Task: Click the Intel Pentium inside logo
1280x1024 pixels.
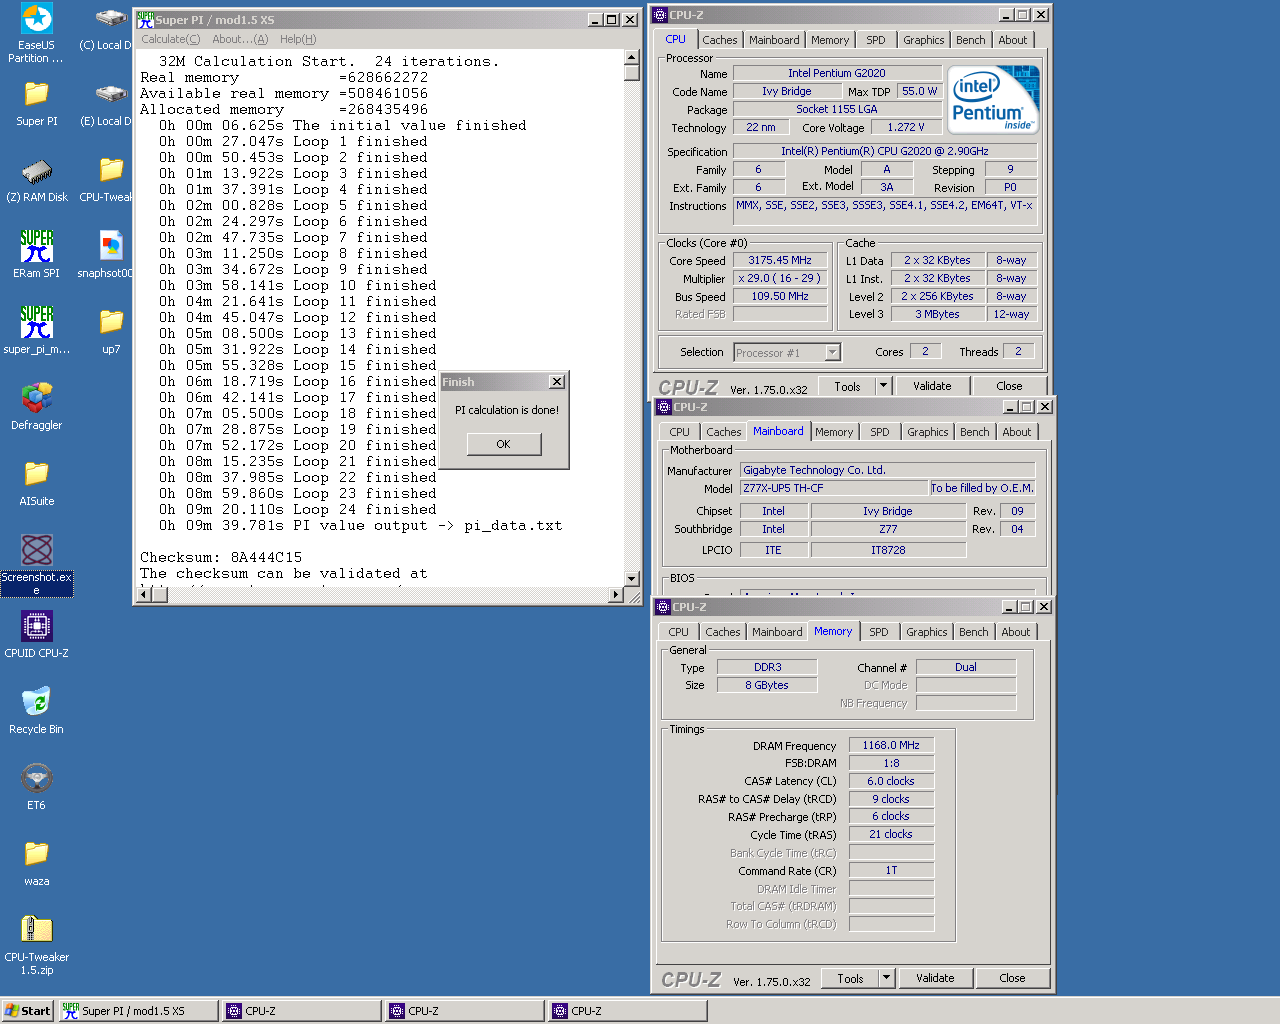Action: (994, 99)
